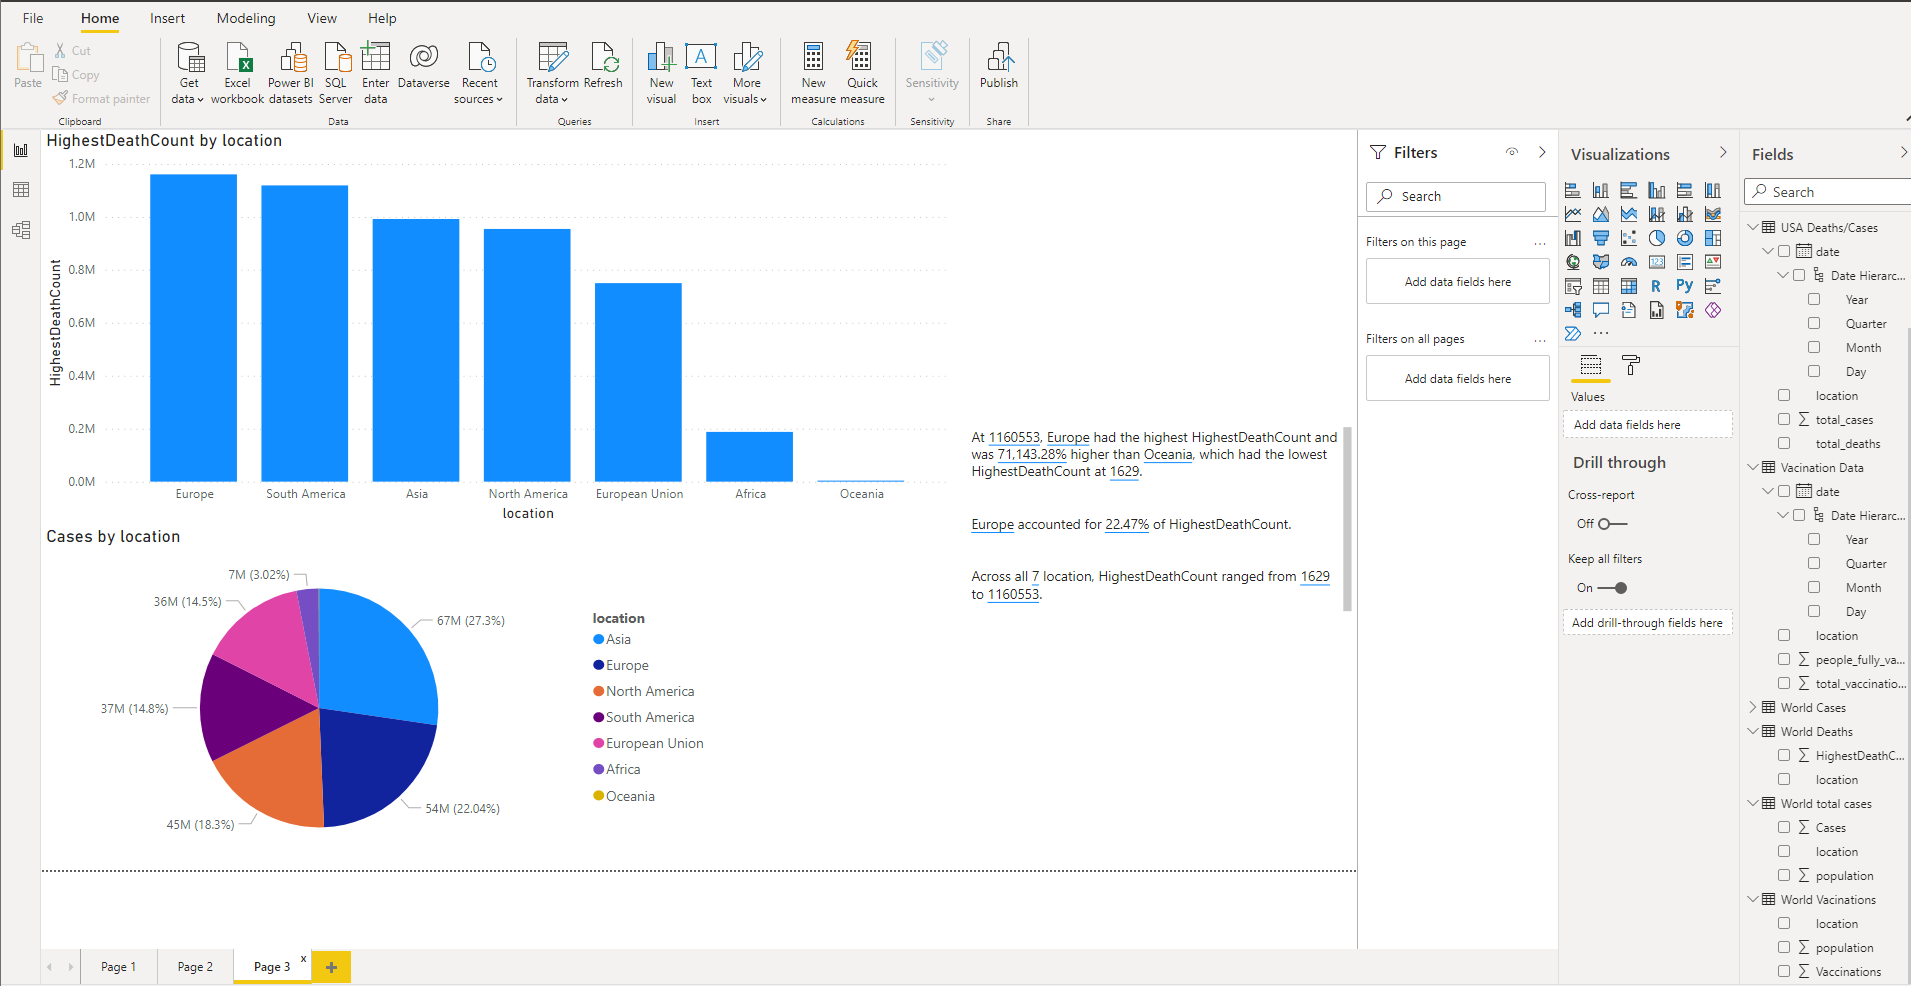The image size is (1911, 986).
Task: Select the gauge visual icon
Action: (x=1629, y=261)
